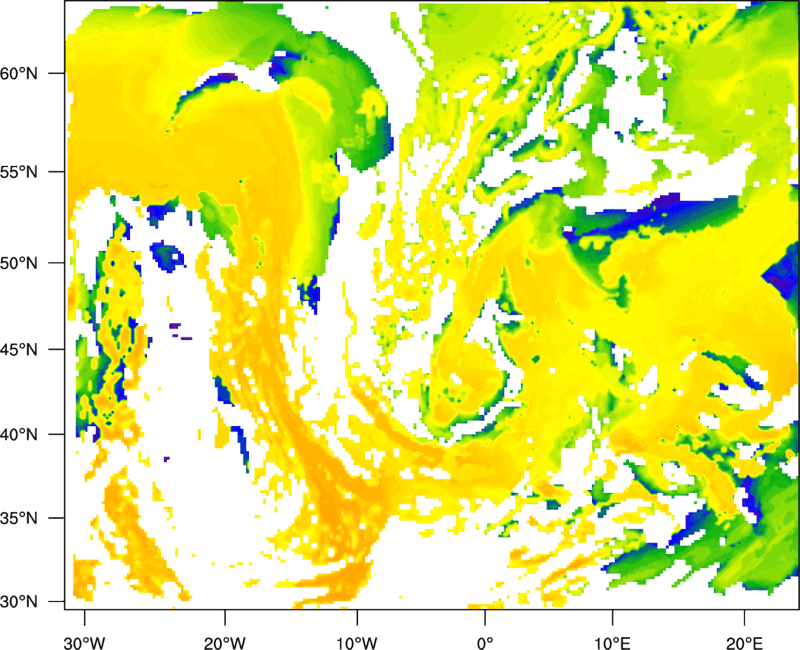Click the 10°E longitude label
The image size is (800, 650).
point(612,643)
